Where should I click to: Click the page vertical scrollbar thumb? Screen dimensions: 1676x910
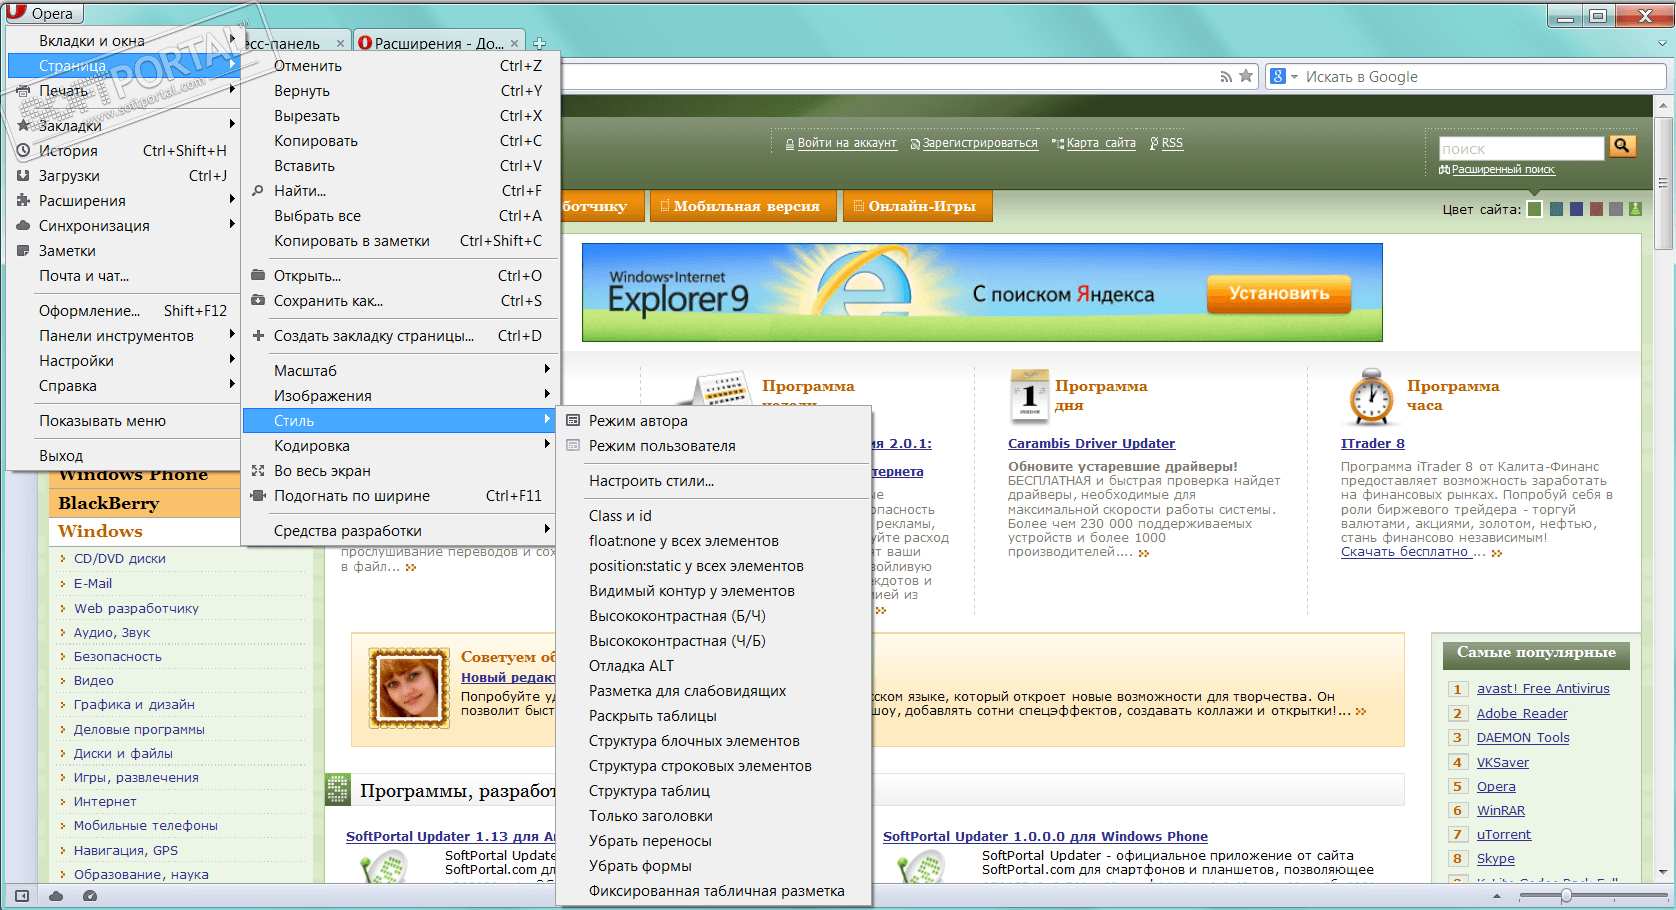pyautogui.click(x=1663, y=184)
